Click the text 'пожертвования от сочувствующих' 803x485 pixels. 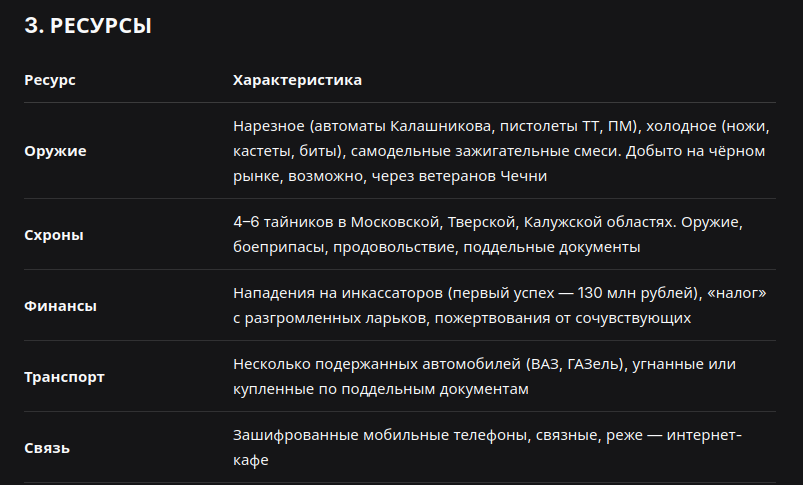[x=563, y=318]
